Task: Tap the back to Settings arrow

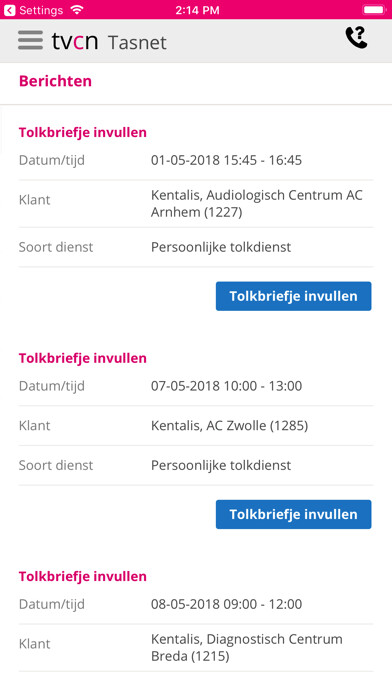Action: [9, 10]
